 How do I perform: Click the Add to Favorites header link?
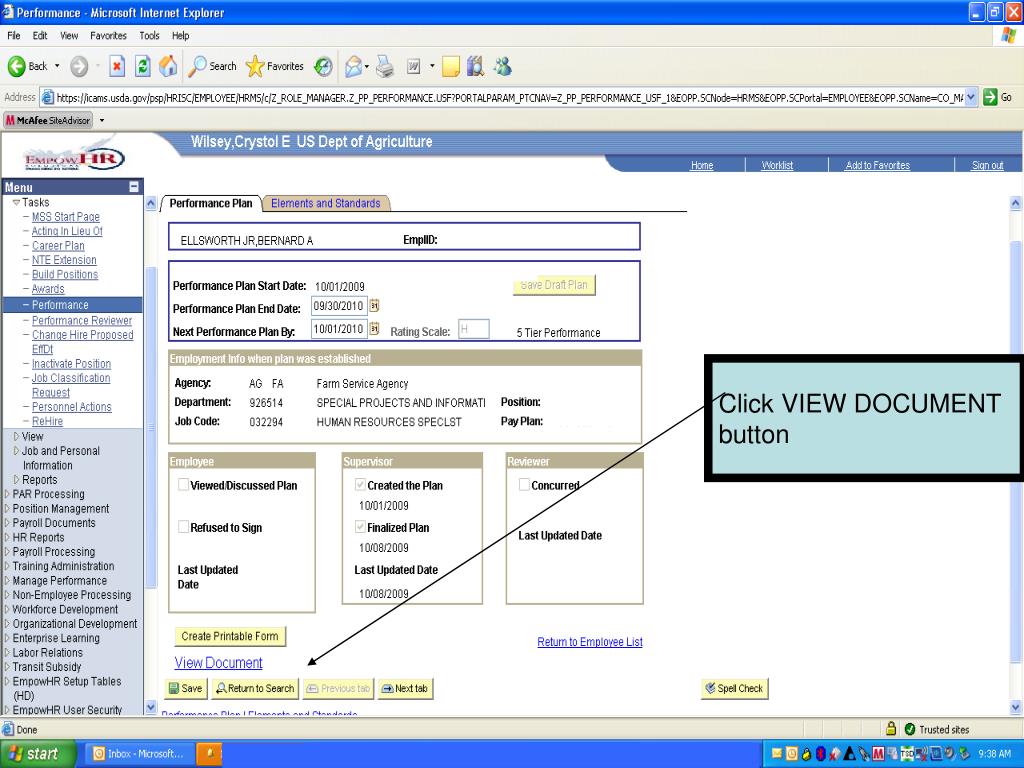click(877, 165)
